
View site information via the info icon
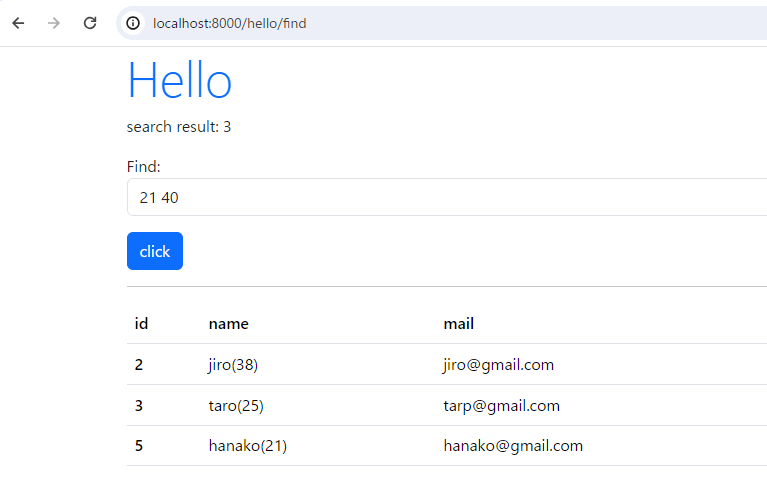click(x=133, y=23)
